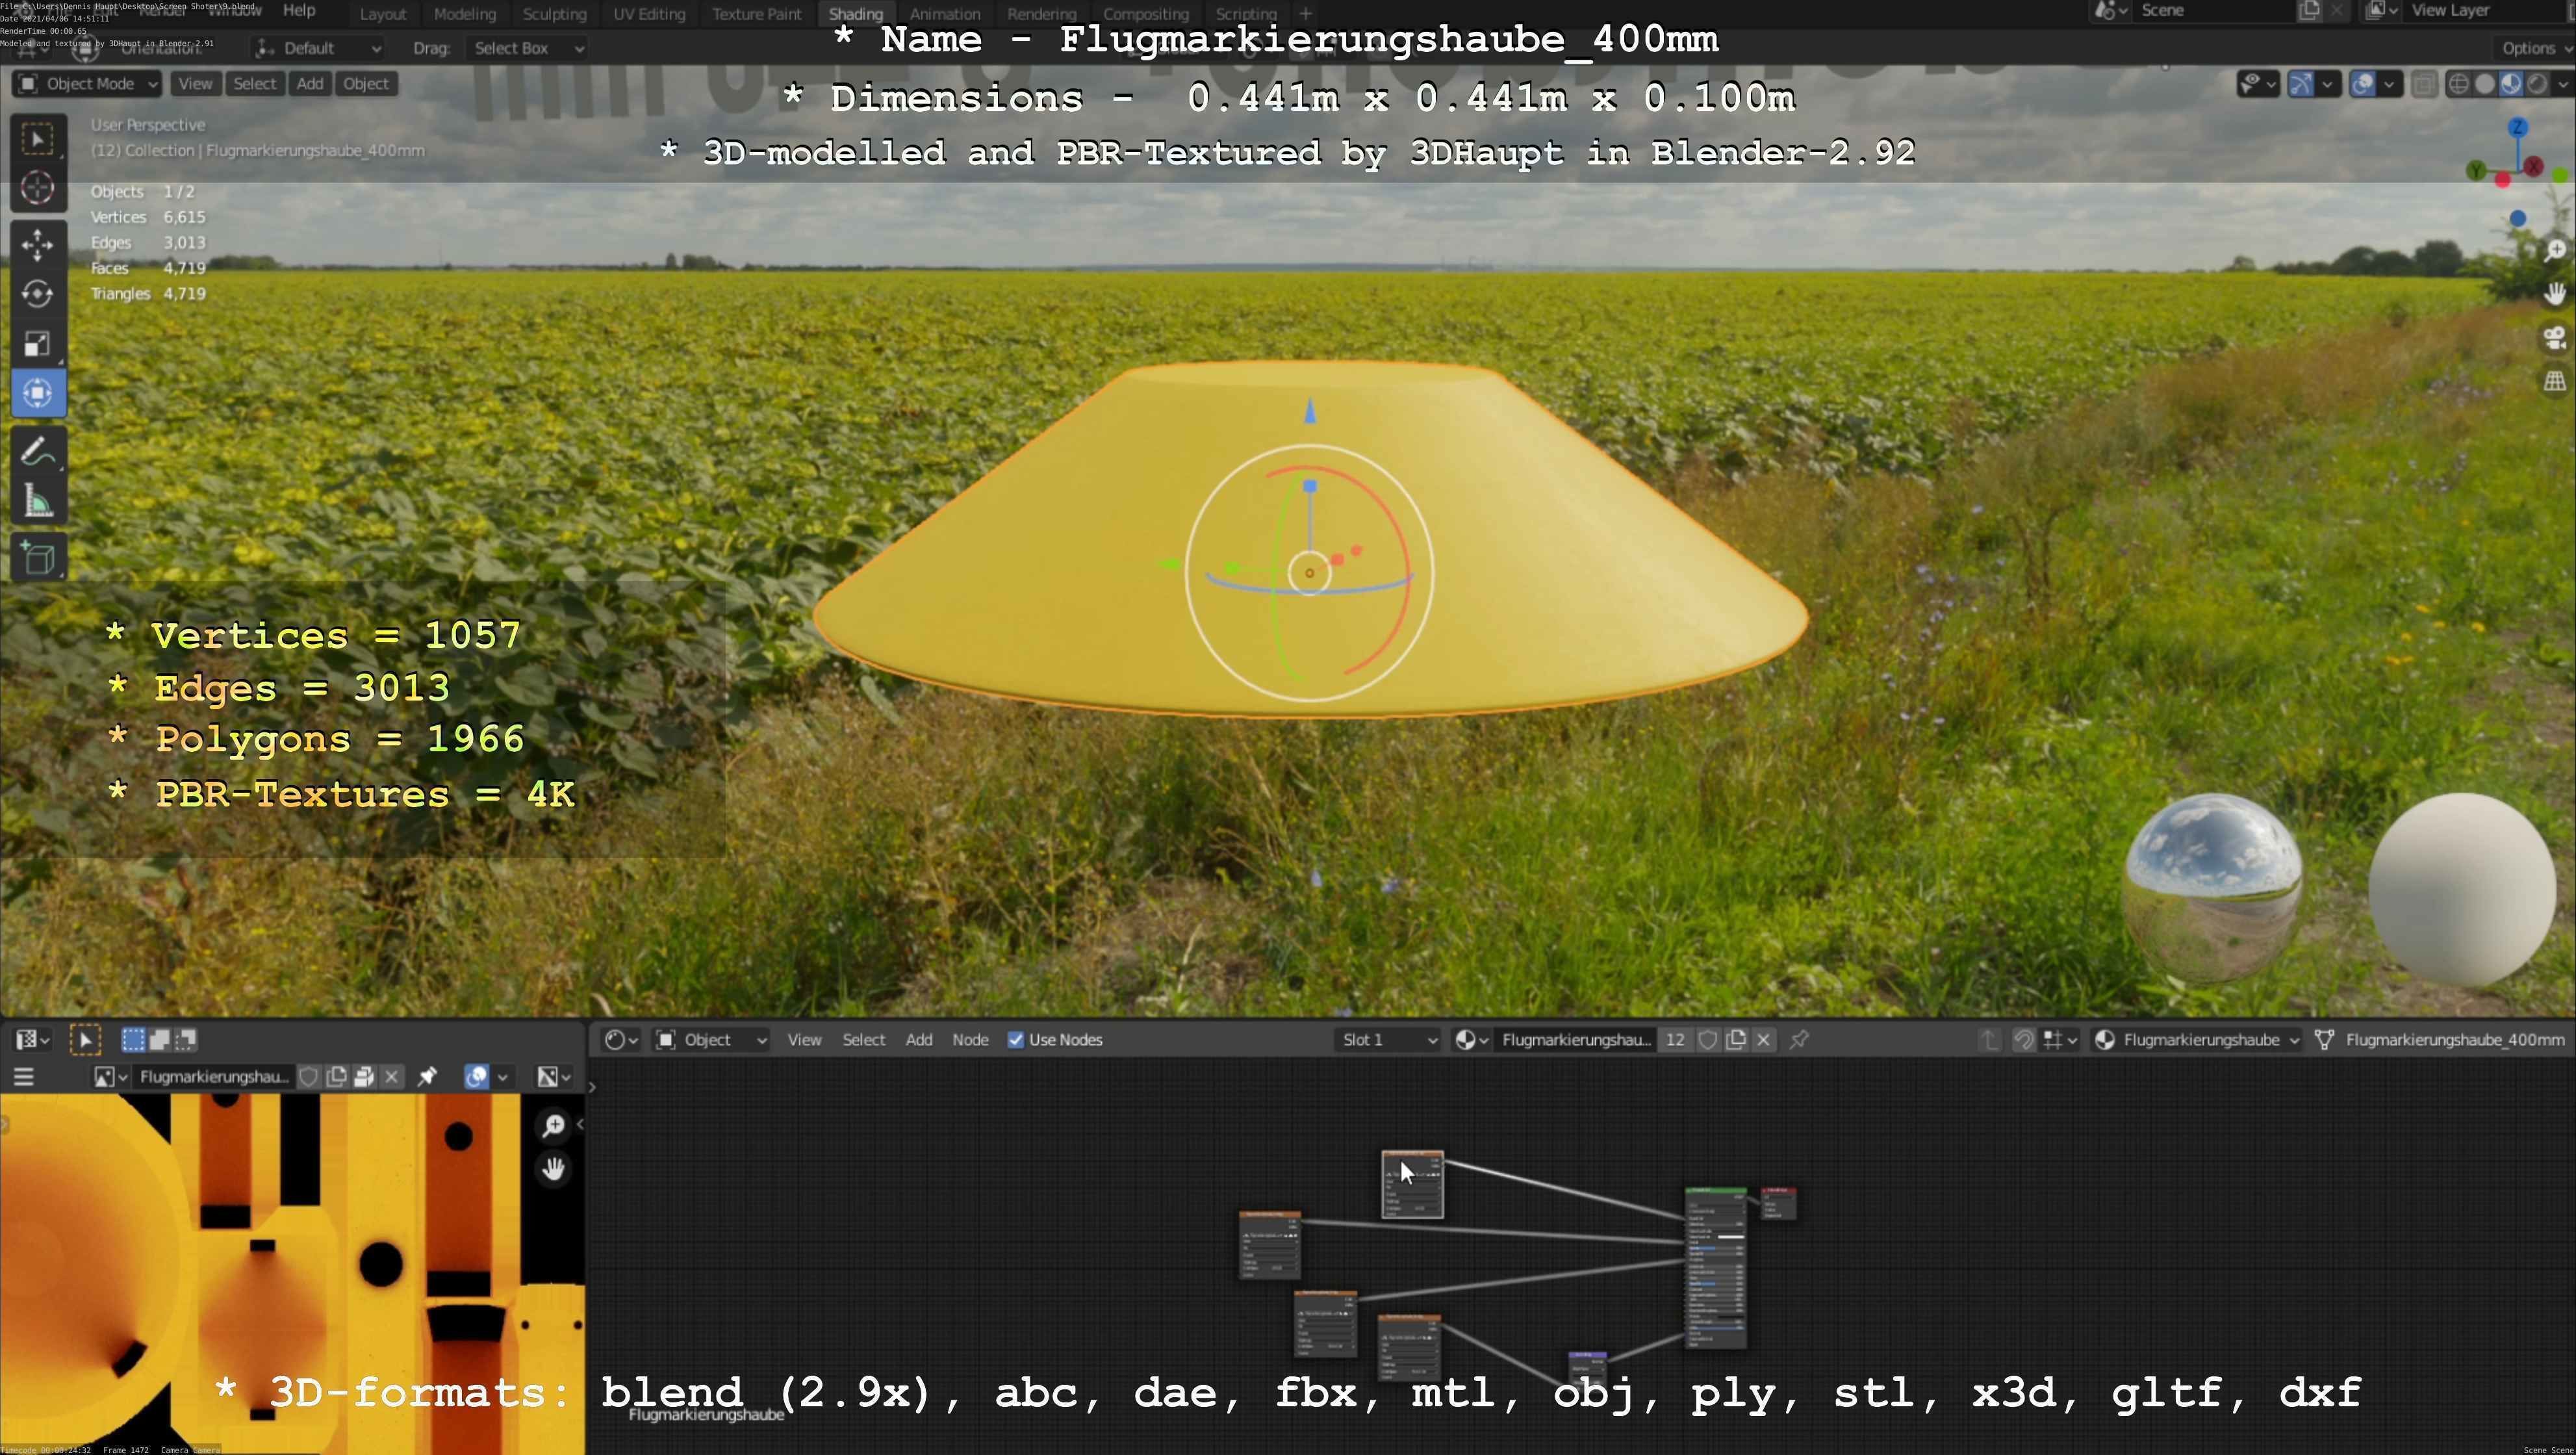Image resolution: width=2576 pixels, height=1455 pixels.
Task: Open image editor sidebar hamburger menu
Action: coord(23,1077)
